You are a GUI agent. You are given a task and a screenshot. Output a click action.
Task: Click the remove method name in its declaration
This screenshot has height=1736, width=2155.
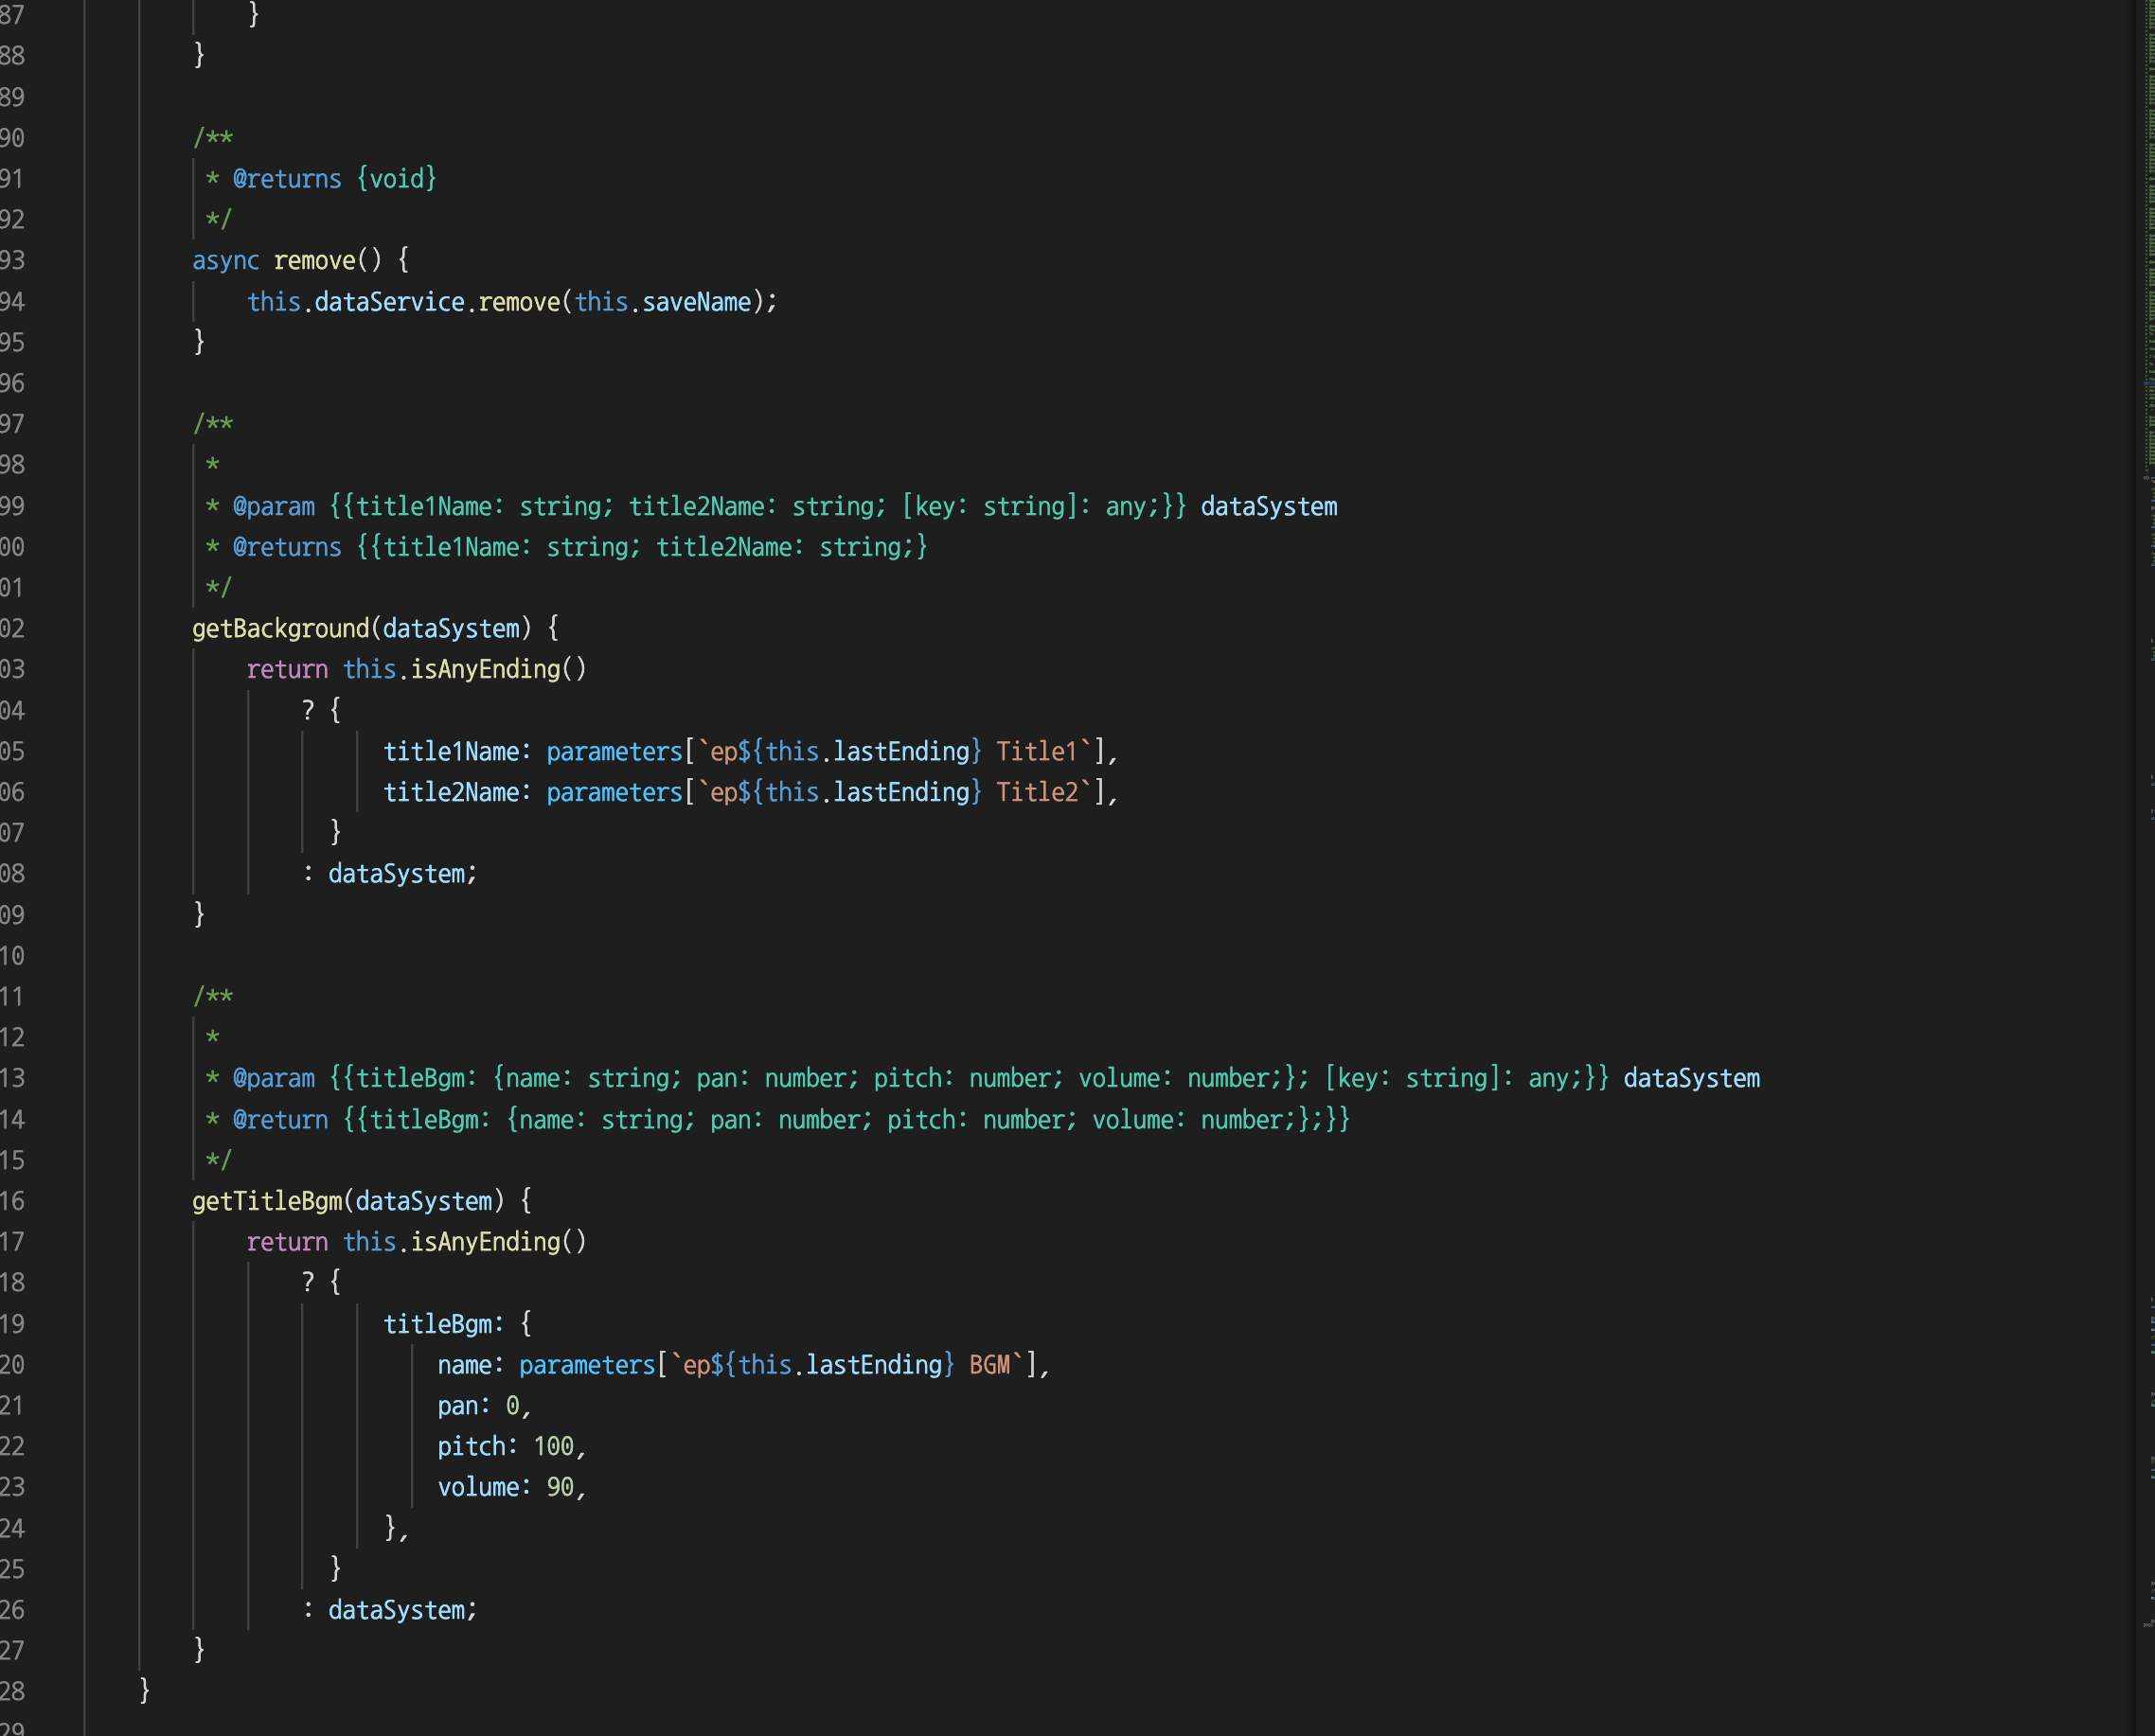pos(315,261)
